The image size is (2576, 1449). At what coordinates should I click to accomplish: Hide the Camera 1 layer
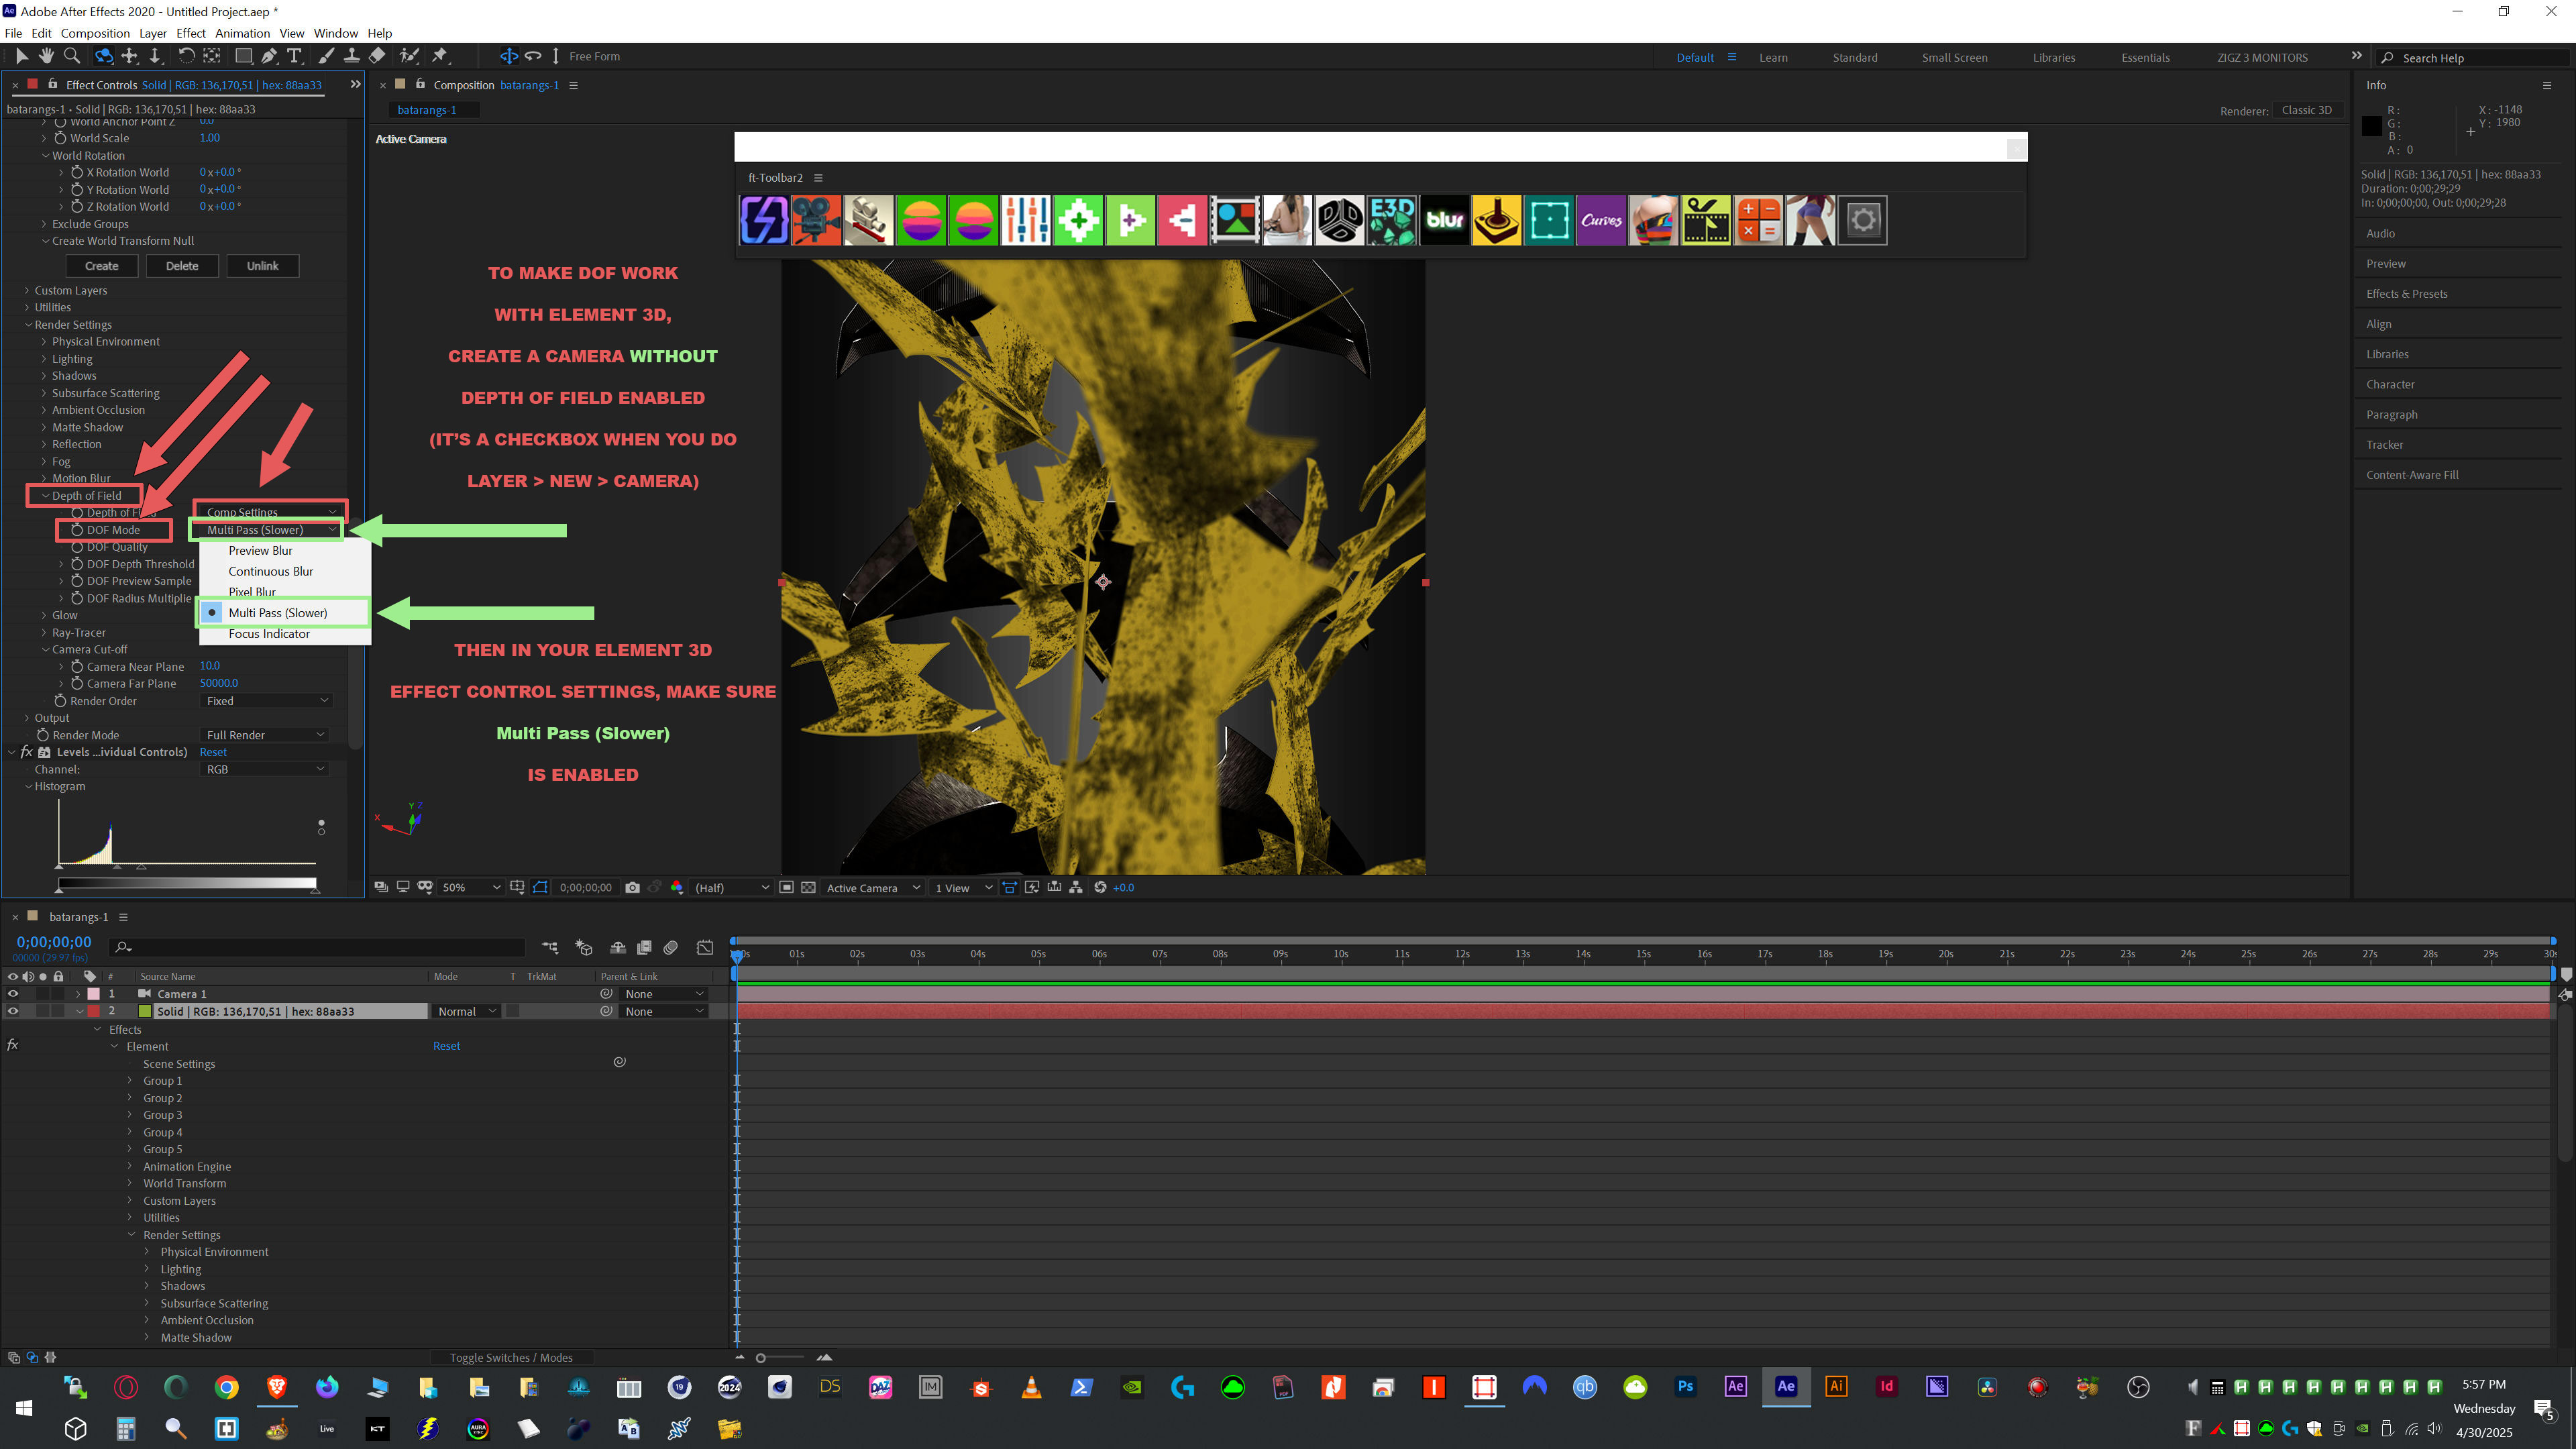pyautogui.click(x=12, y=994)
